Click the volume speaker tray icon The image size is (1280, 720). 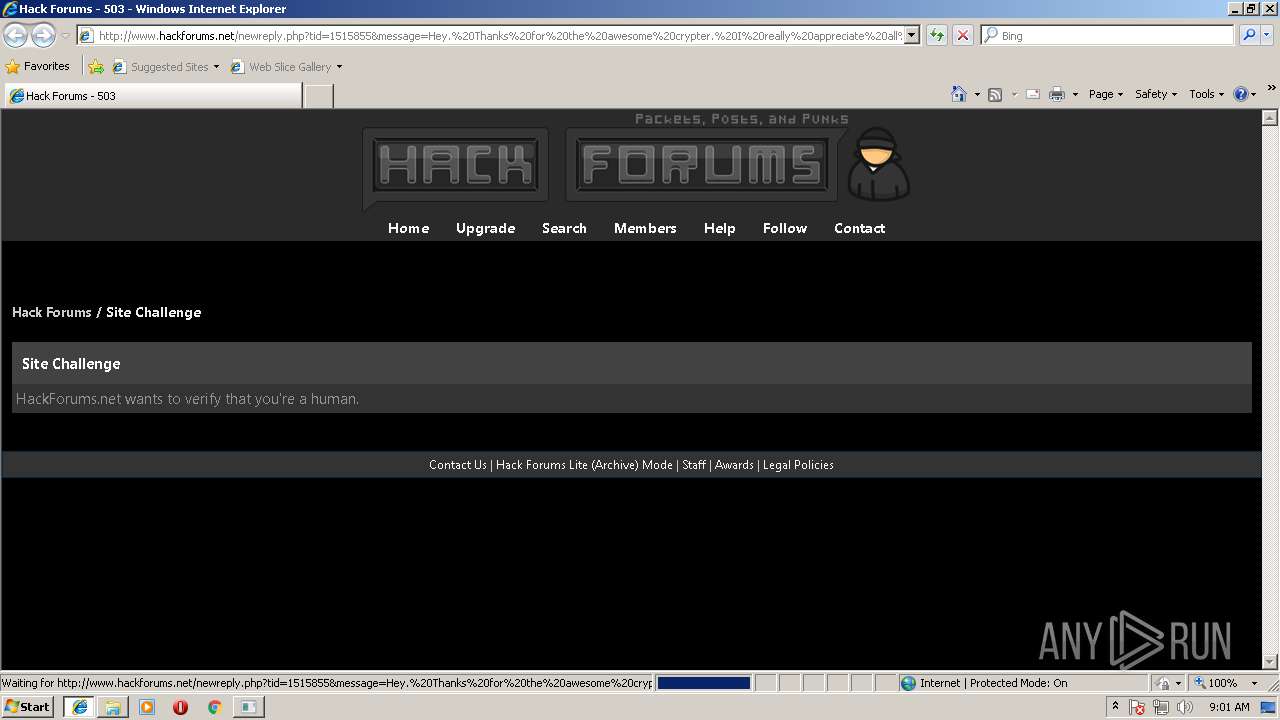pos(1185,707)
